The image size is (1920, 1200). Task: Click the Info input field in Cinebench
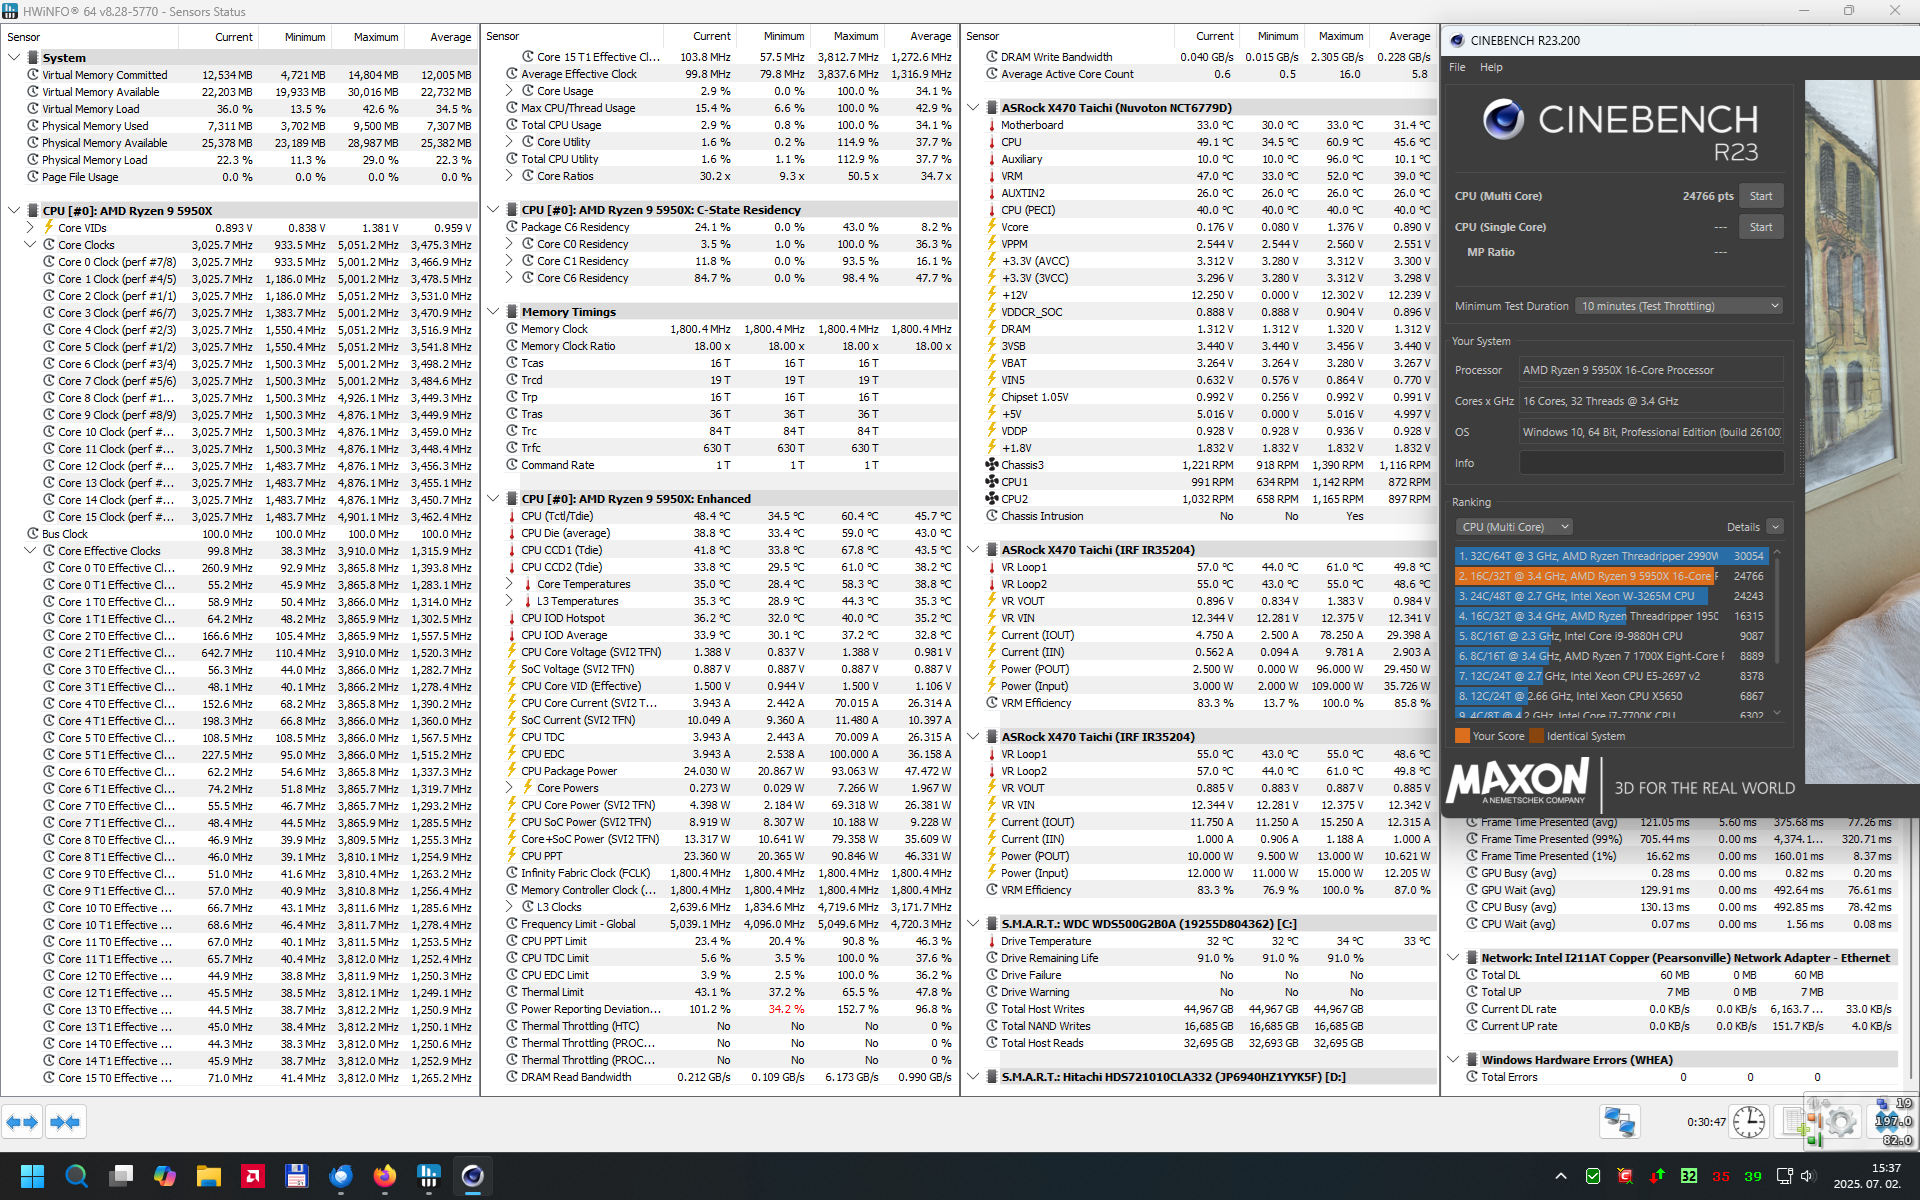point(1651,463)
